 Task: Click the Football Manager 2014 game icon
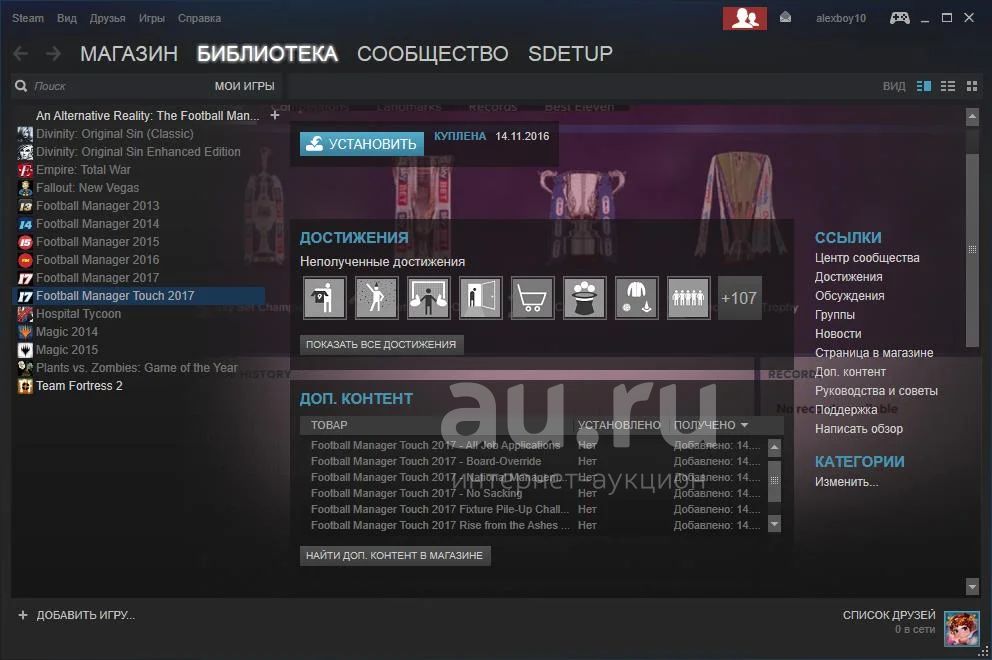pyautogui.click(x=25, y=224)
